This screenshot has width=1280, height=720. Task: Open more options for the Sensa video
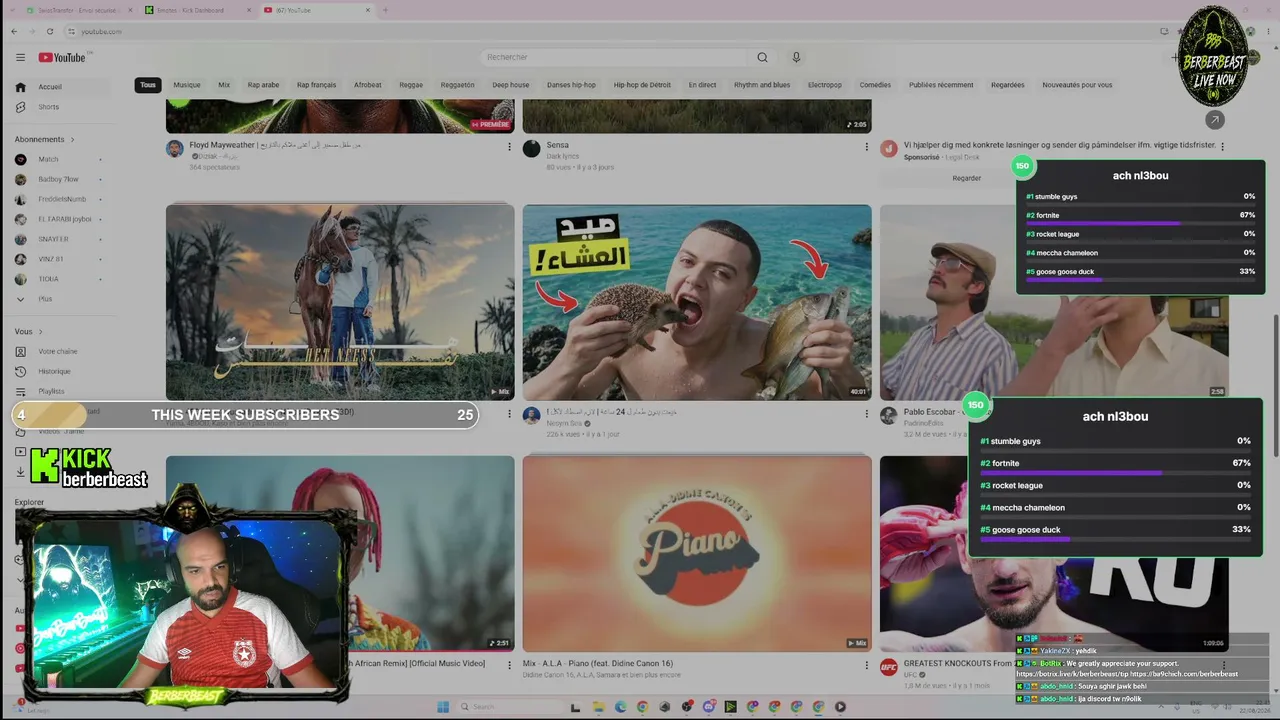point(866,147)
